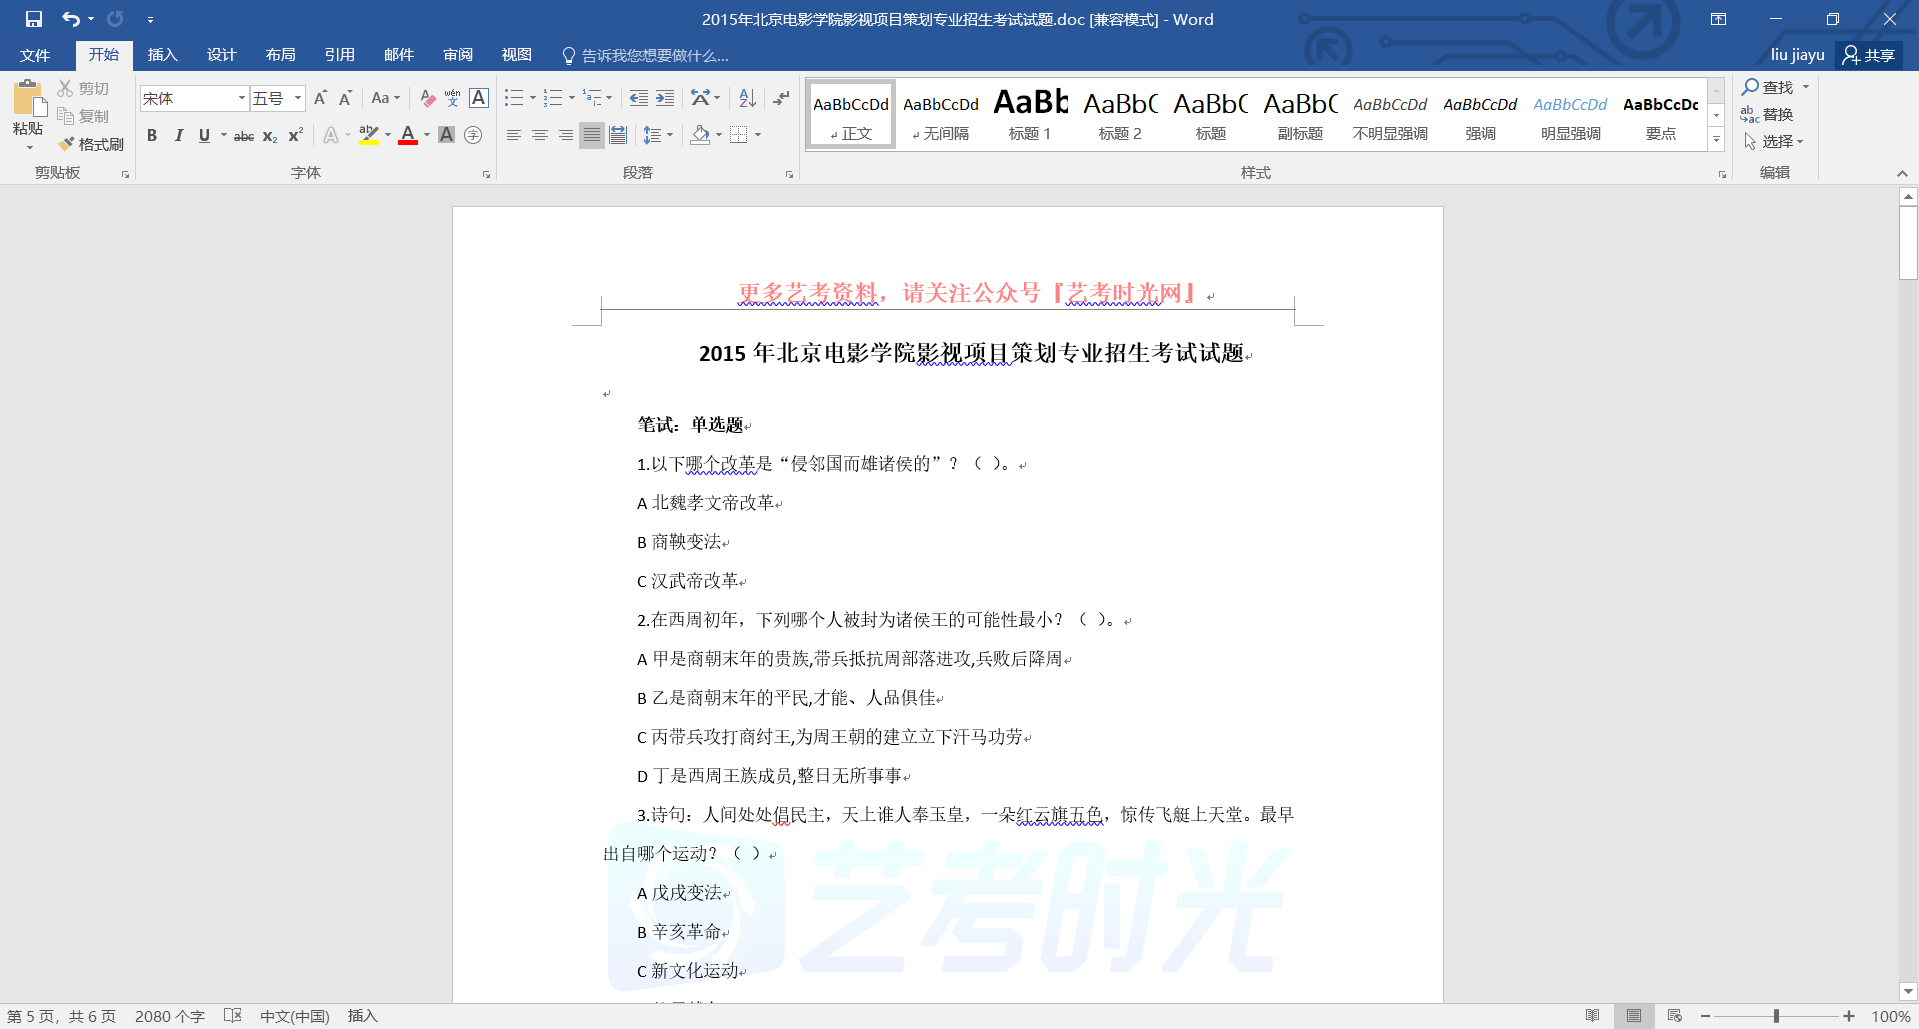This screenshot has width=1919, height=1029.
Task: Click the Grow Font size icon
Action: tap(320, 98)
